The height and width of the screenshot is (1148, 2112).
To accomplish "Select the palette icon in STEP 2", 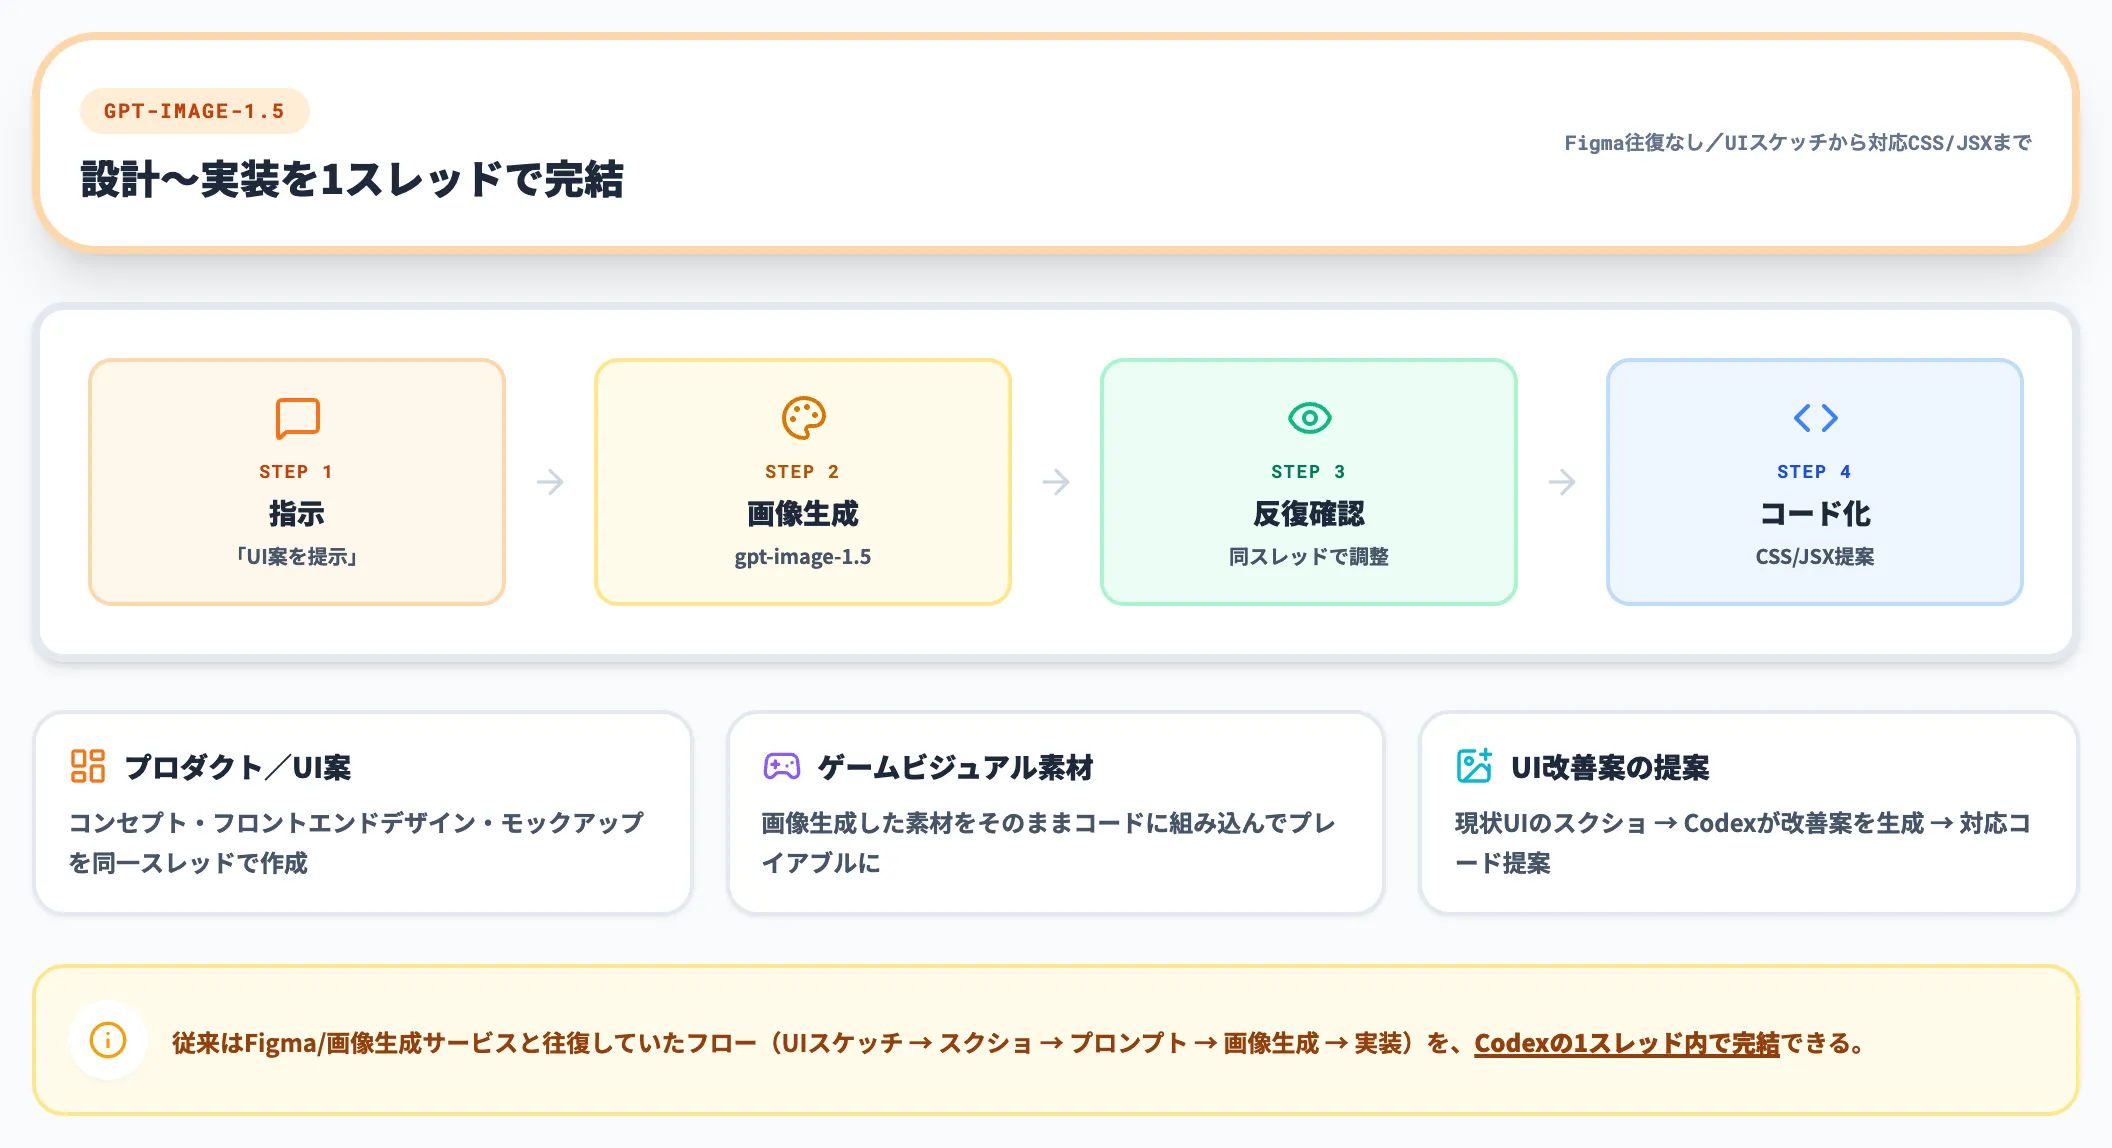I will click(x=803, y=419).
